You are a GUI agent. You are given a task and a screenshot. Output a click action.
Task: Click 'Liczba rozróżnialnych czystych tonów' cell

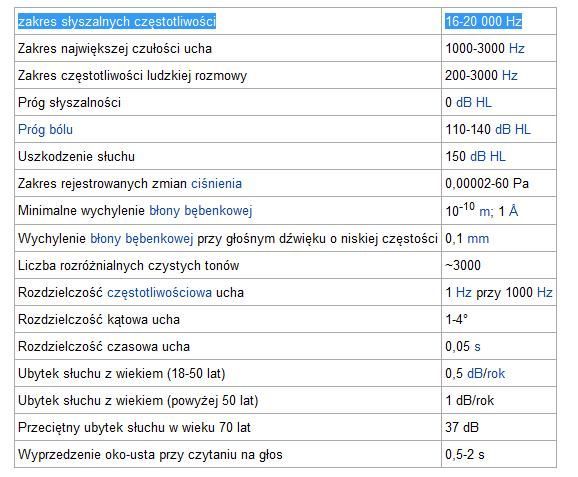[x=228, y=265]
